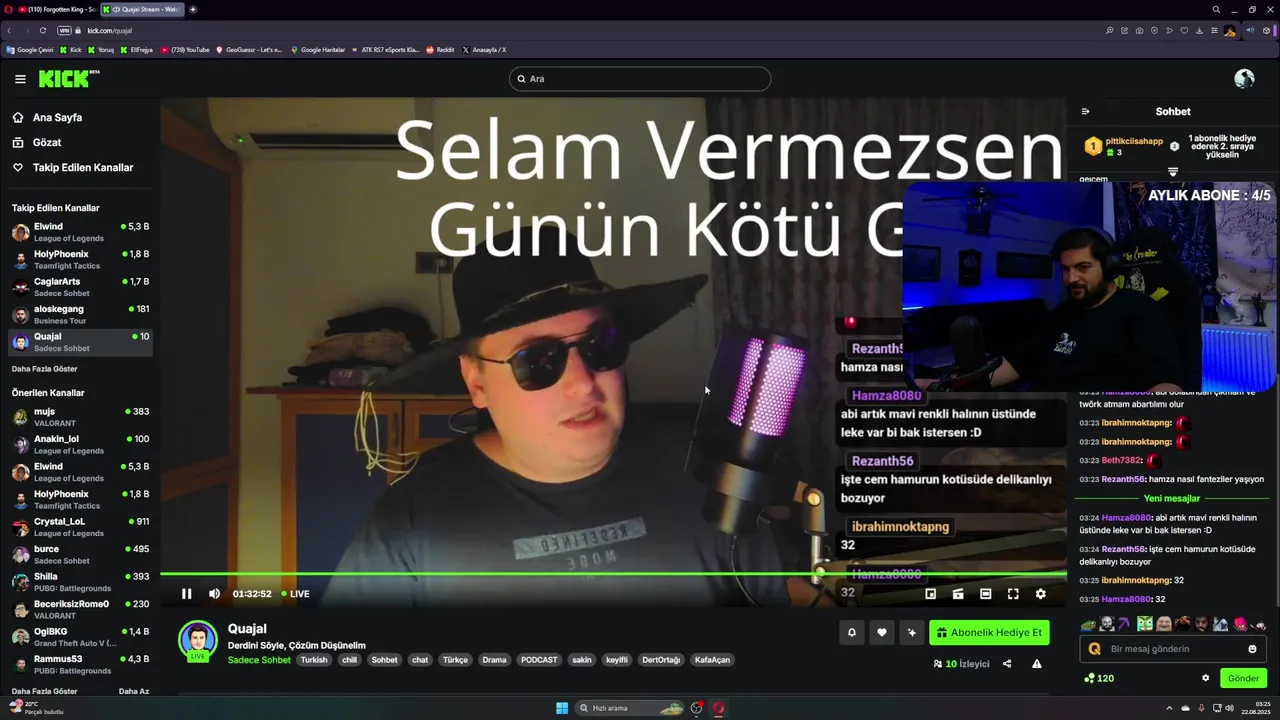The height and width of the screenshot is (720, 1280).
Task: Click the Quajal streamer avatar
Action: pyautogui.click(x=198, y=640)
